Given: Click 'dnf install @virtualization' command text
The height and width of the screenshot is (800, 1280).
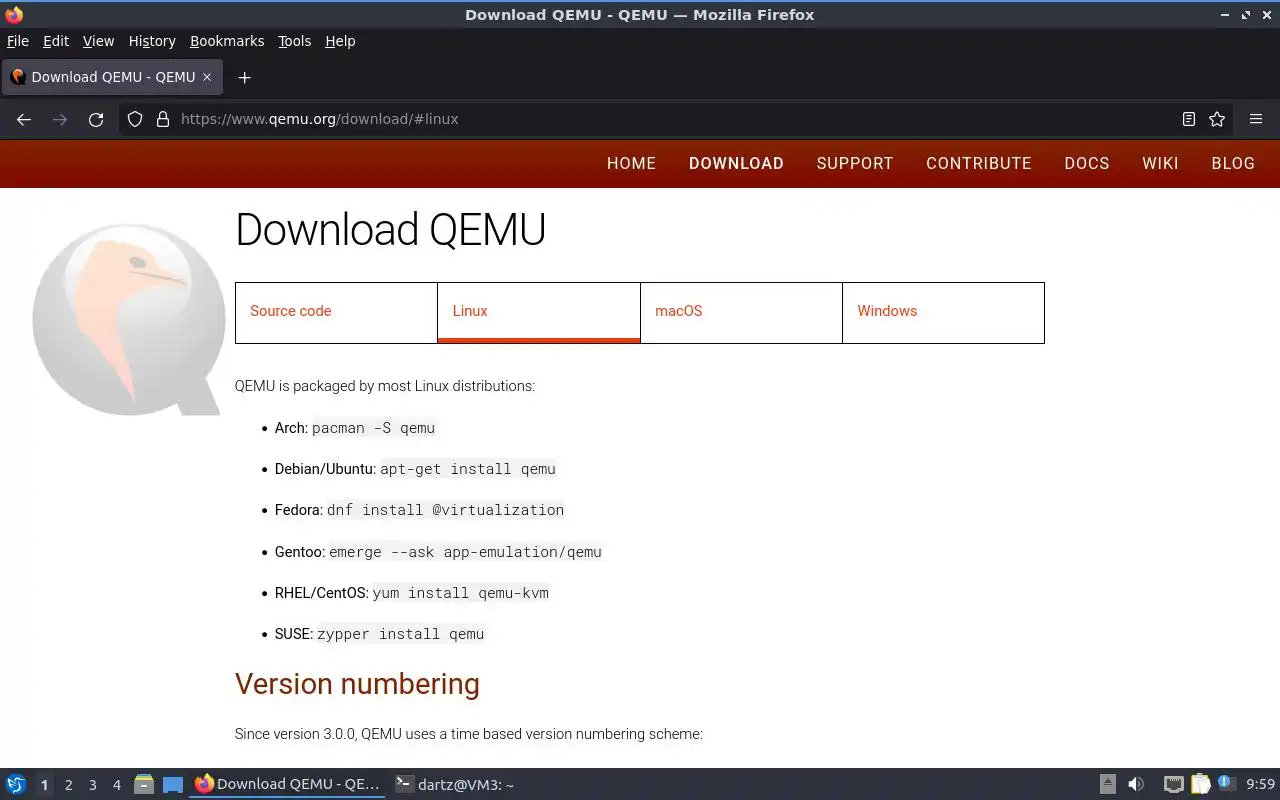Looking at the screenshot, I should 445,510.
